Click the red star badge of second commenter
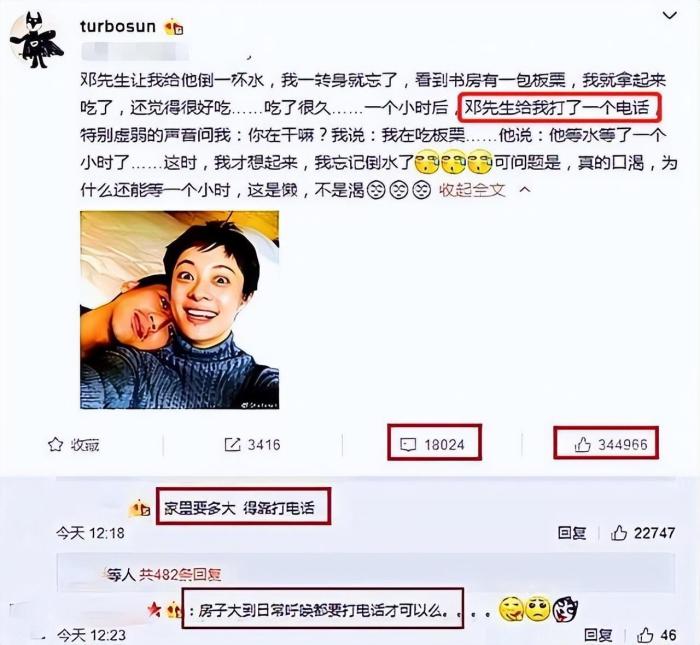The height and width of the screenshot is (645, 700). click(x=154, y=610)
